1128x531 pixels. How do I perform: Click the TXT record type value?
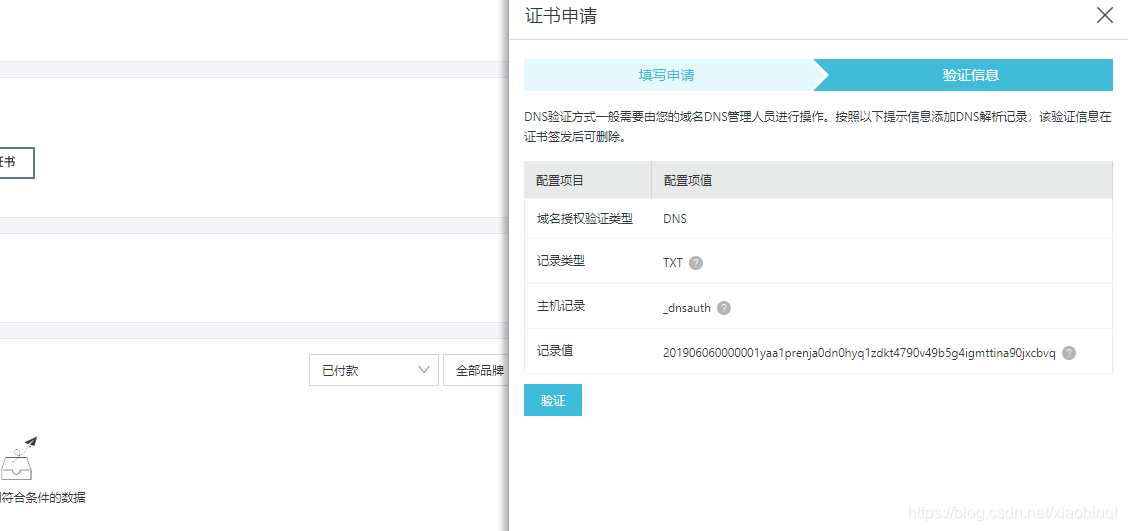click(x=673, y=263)
